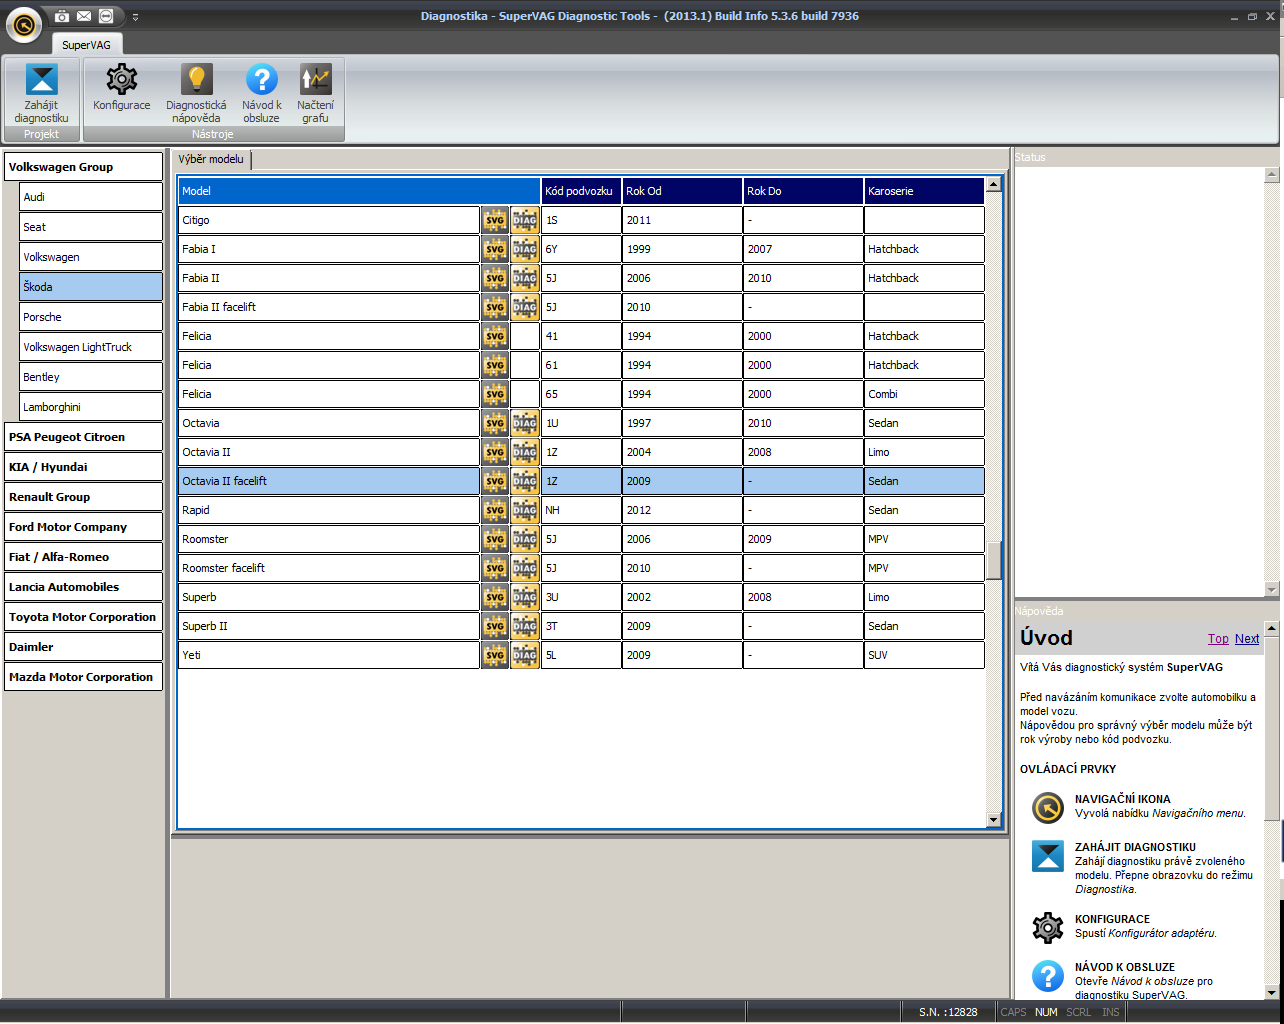Sort by Rok Do column header
The height and width of the screenshot is (1024, 1284).
tap(803, 191)
